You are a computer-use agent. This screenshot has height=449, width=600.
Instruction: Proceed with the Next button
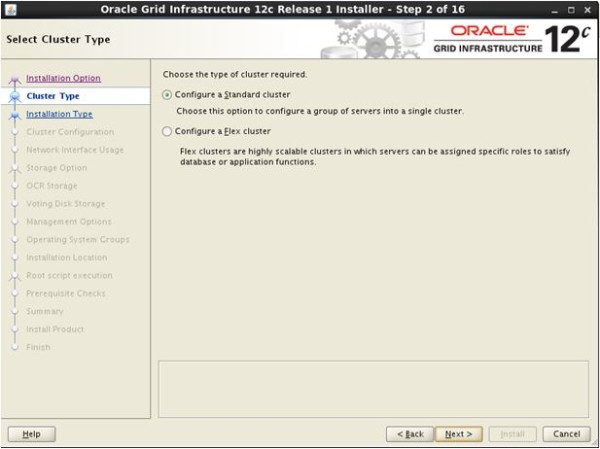tap(459, 434)
